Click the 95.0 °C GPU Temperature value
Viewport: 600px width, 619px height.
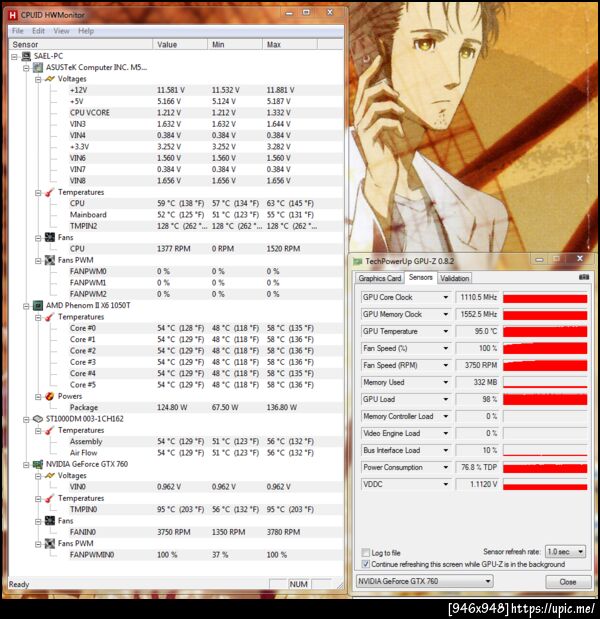(x=477, y=331)
